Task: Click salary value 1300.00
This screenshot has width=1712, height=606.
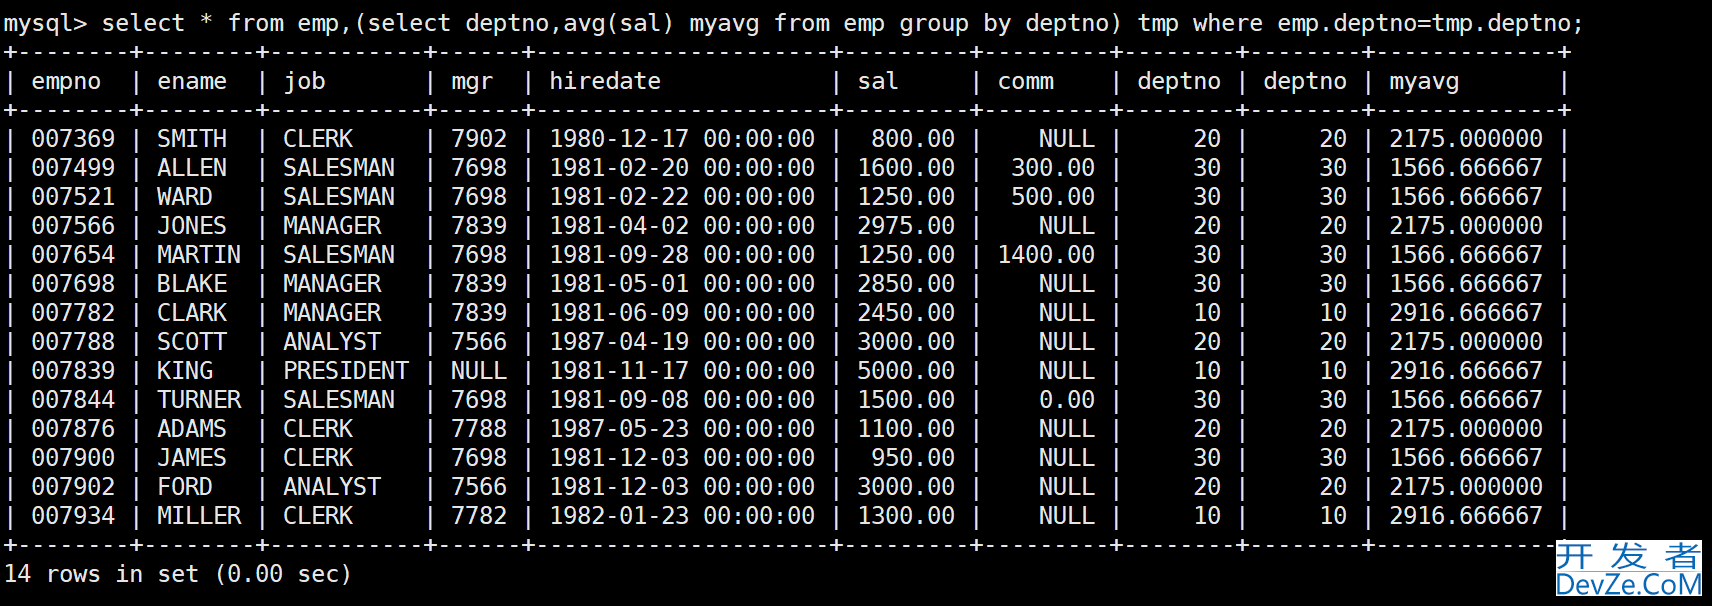Action: tap(906, 516)
